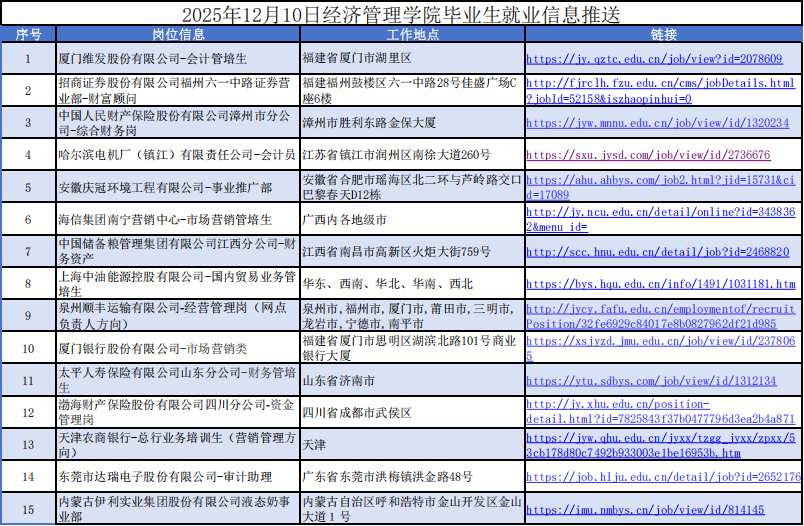Image resolution: width=804 pixels, height=526 pixels.
Task: Select the 序号 header cell
Action: (x=28, y=34)
